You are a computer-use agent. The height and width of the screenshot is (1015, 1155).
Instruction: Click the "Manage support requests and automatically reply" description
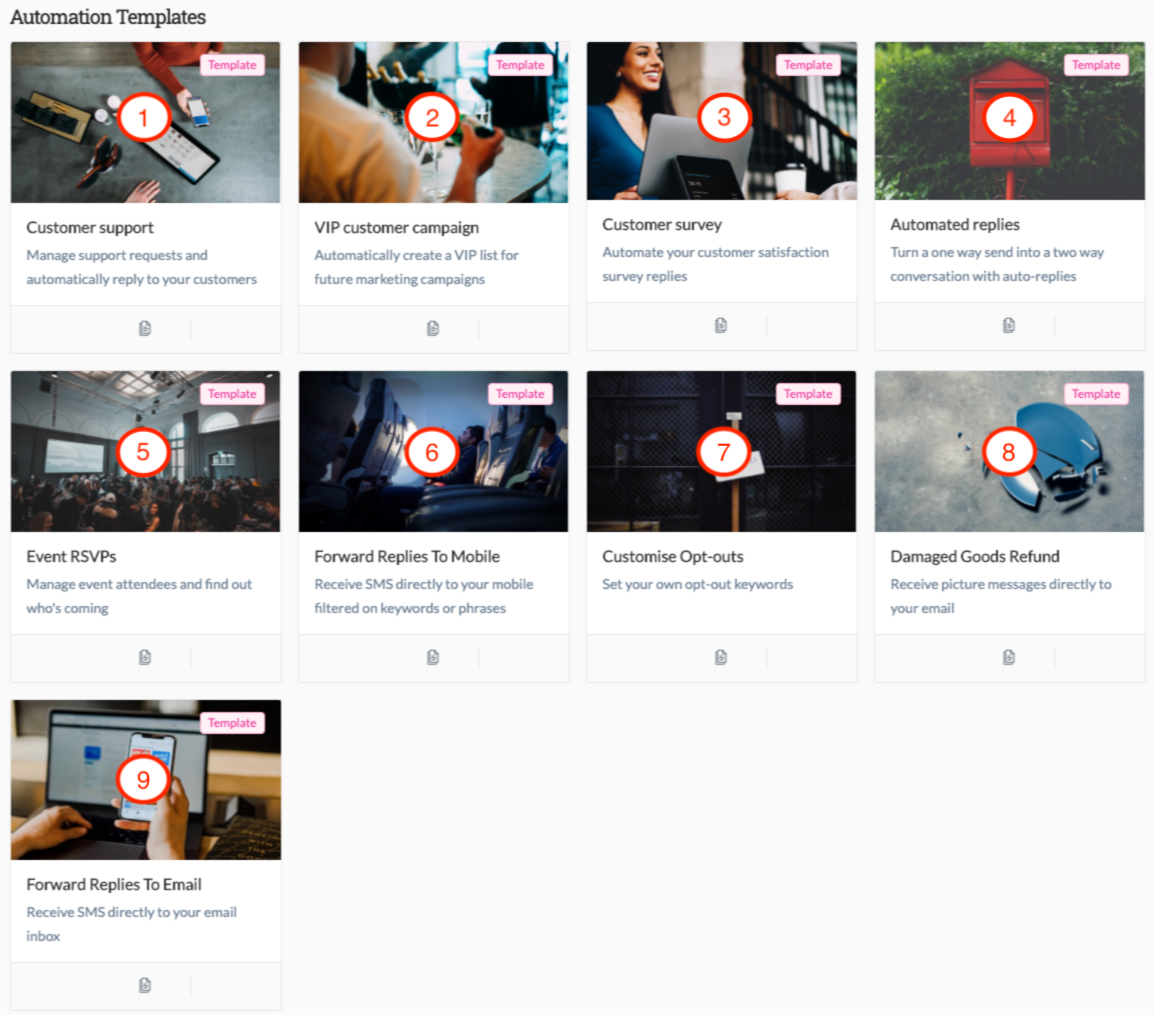[141, 267]
